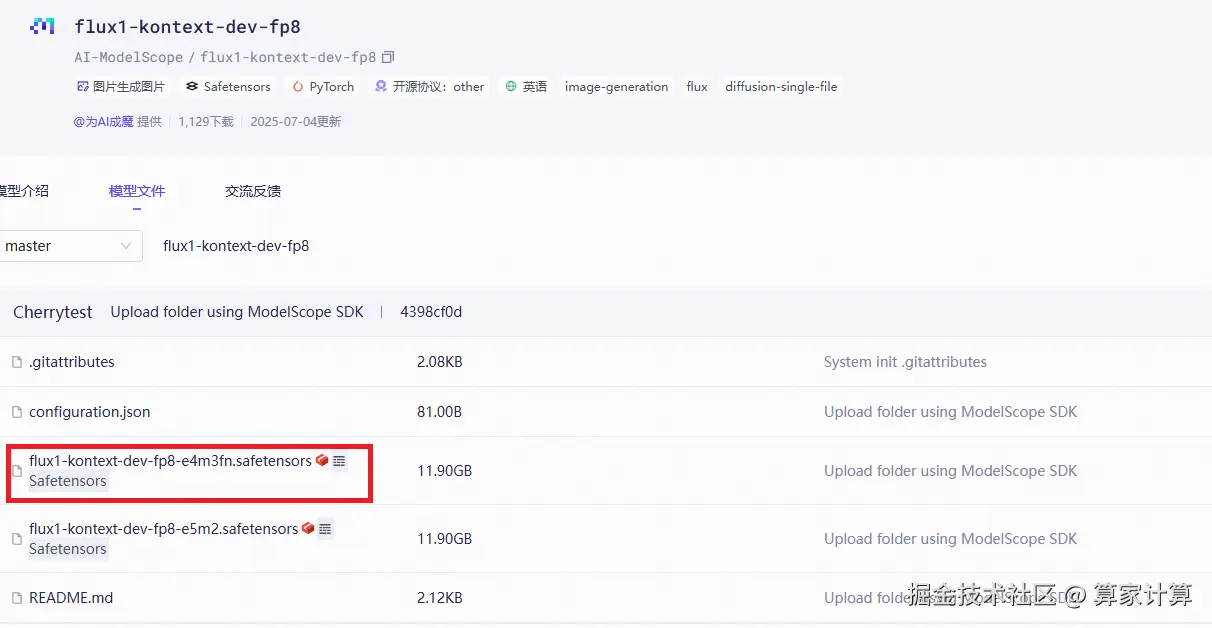Click the diffusion-single-file tag
The image size is (1212, 628).
[x=782, y=87]
